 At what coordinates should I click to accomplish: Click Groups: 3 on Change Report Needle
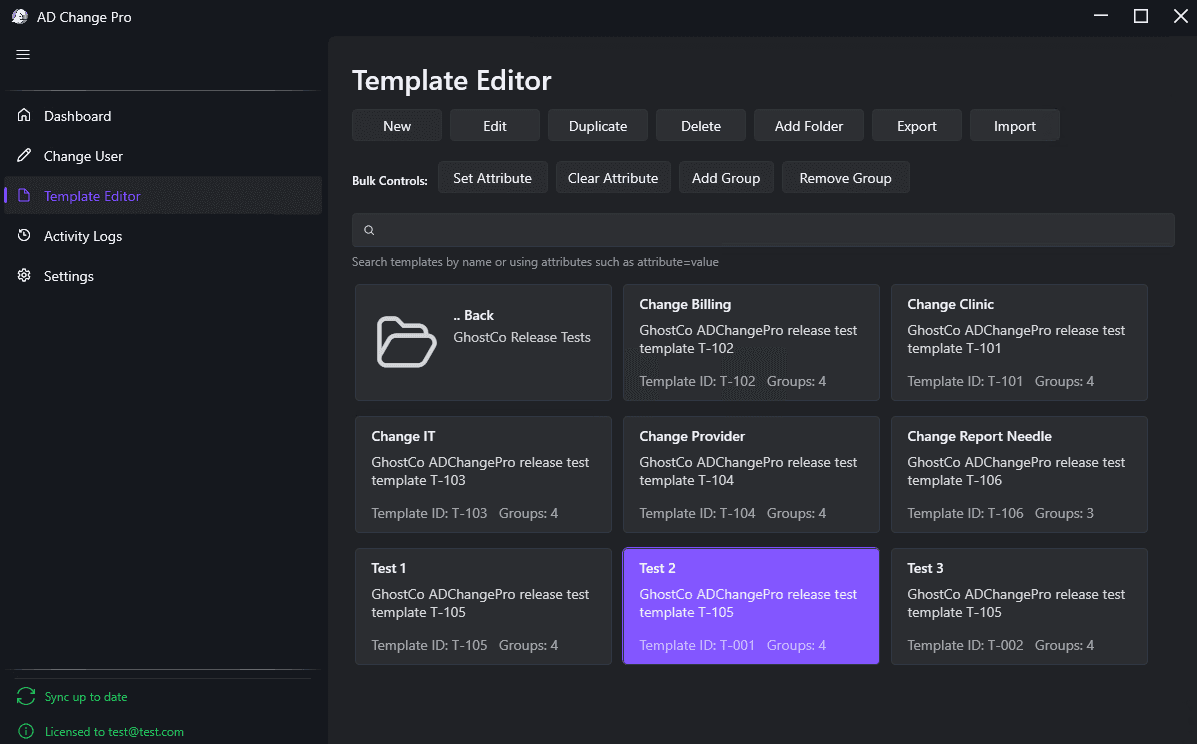point(1064,513)
